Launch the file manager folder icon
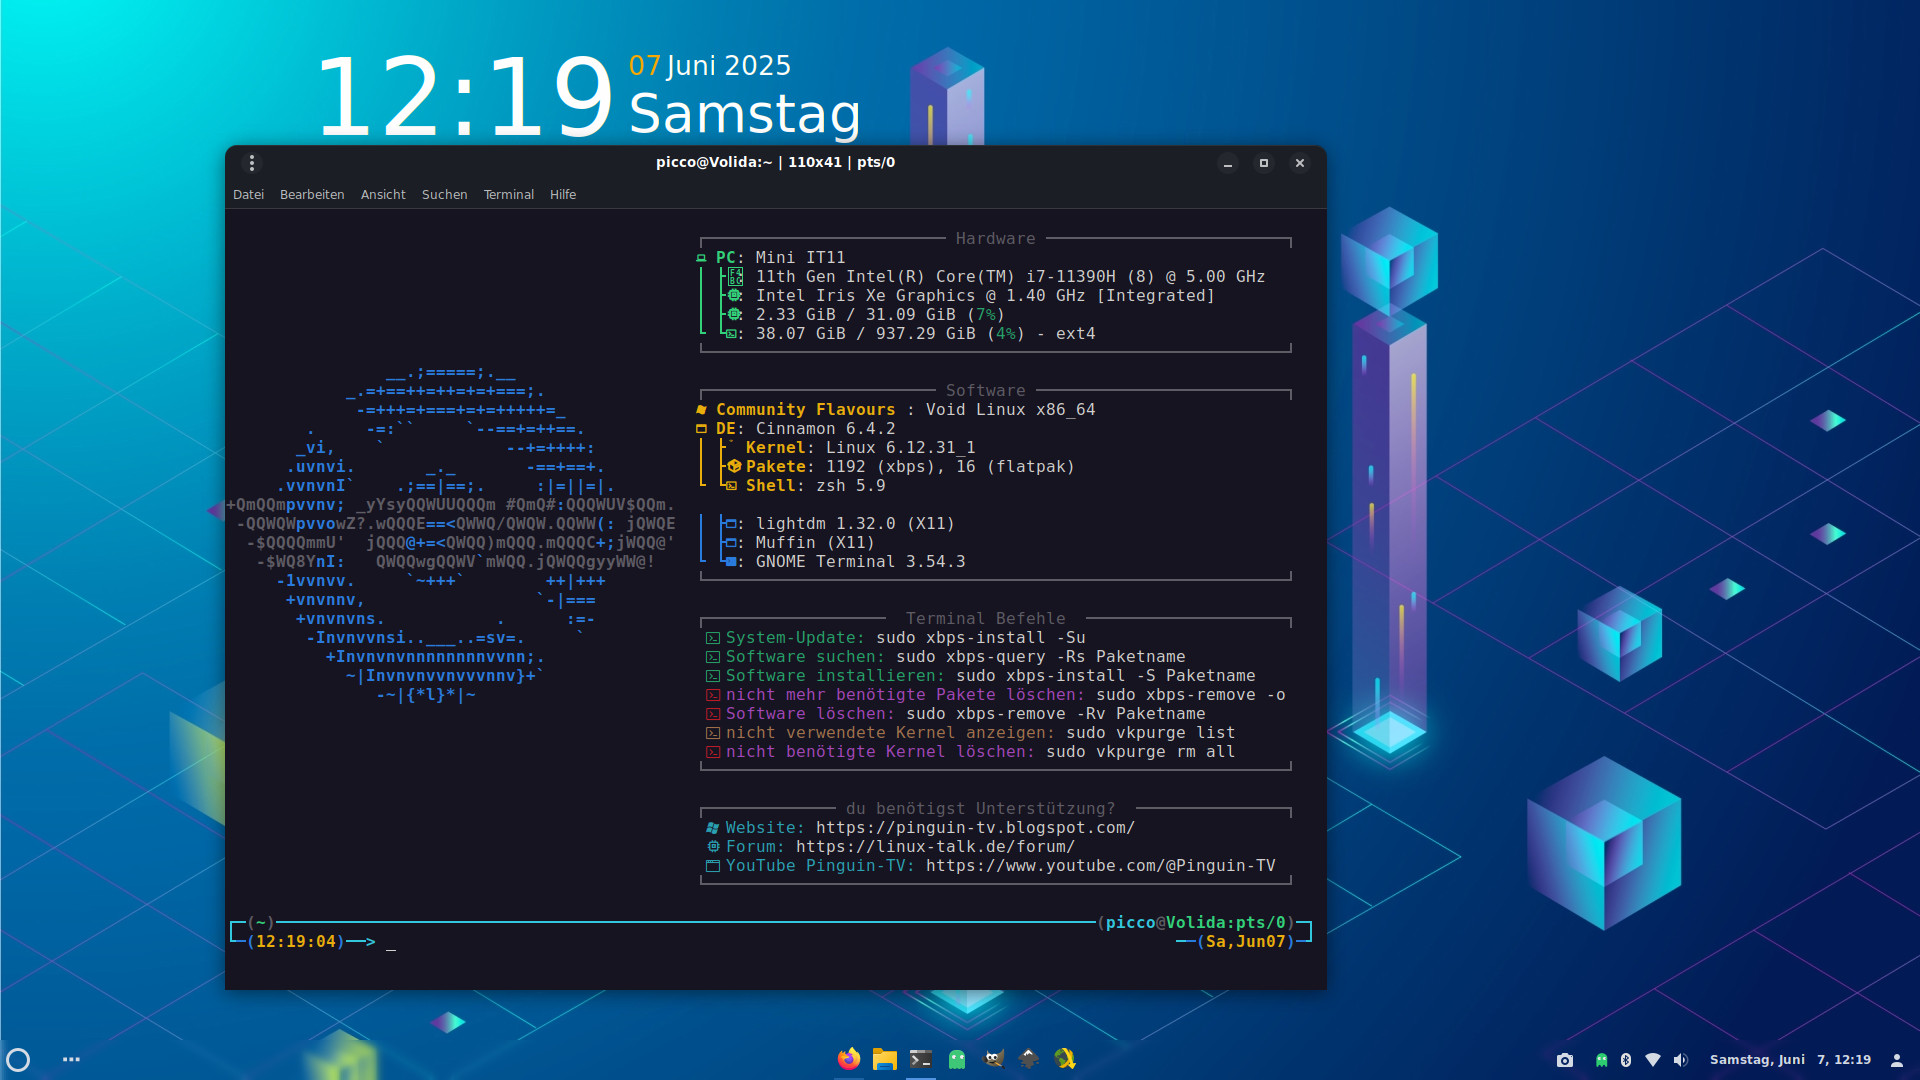 tap(884, 1059)
